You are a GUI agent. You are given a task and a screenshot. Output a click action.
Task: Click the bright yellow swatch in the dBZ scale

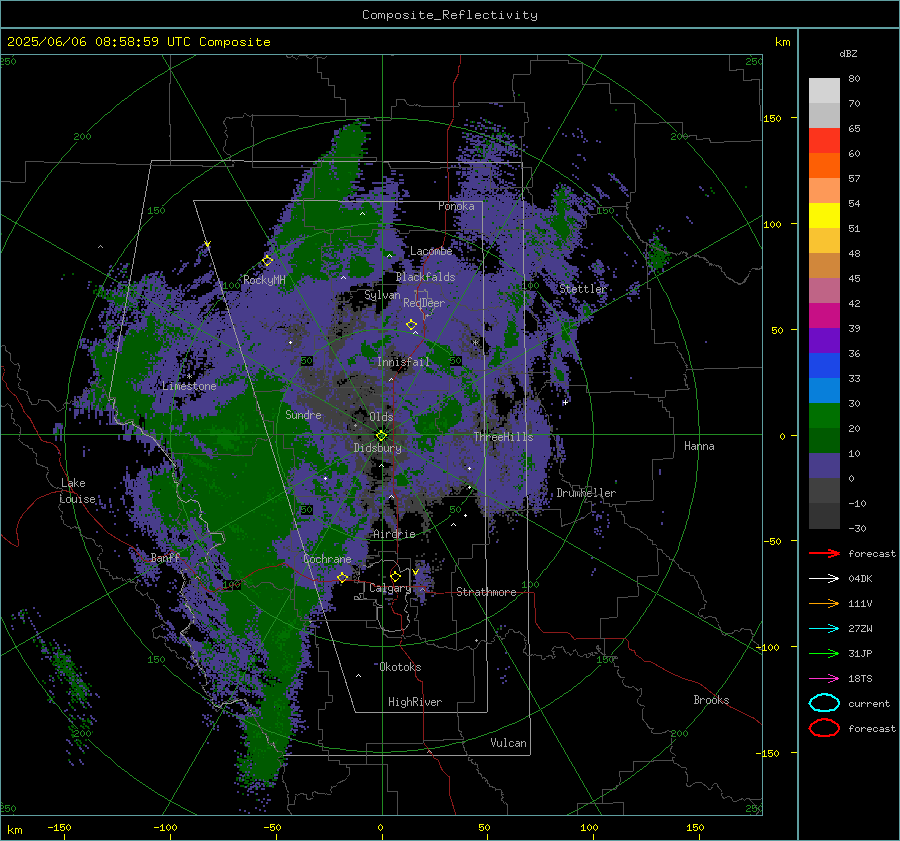click(824, 216)
